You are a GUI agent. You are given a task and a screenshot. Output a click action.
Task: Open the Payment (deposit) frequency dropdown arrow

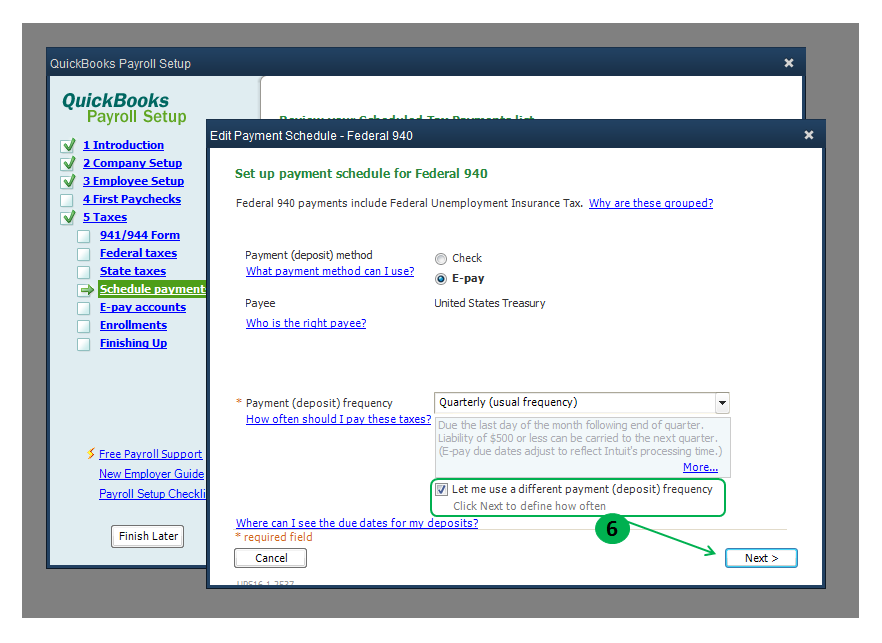pos(722,403)
